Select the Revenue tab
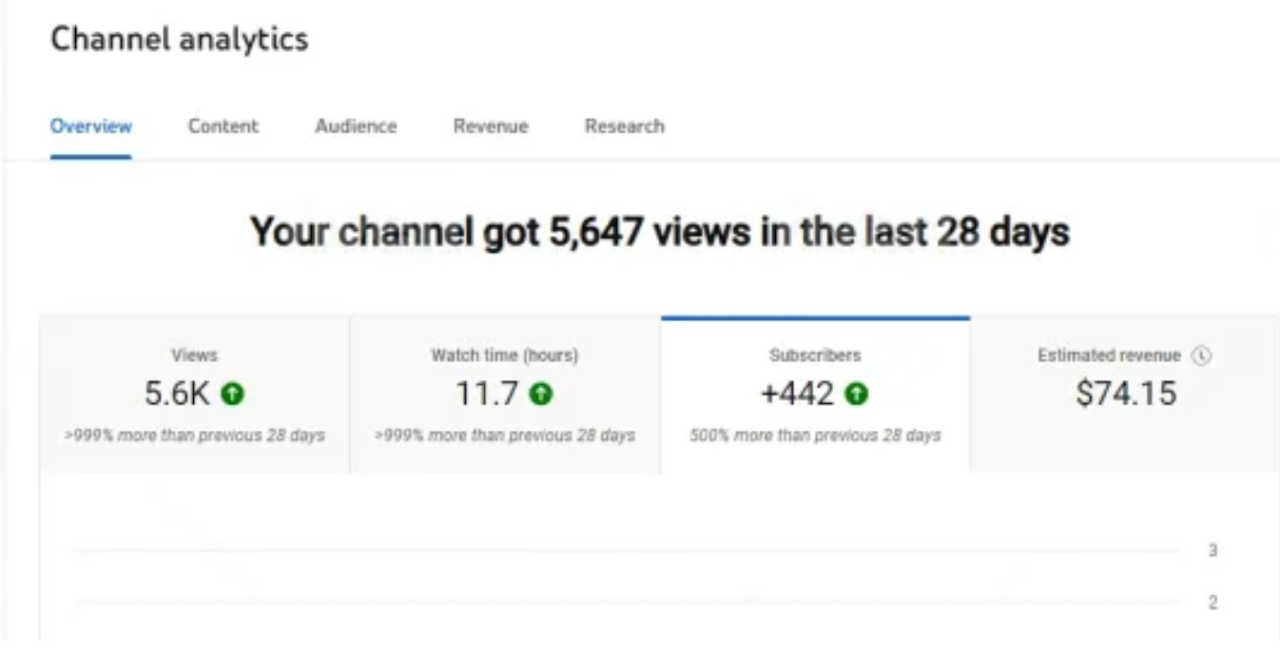1280x652 pixels. pos(490,126)
